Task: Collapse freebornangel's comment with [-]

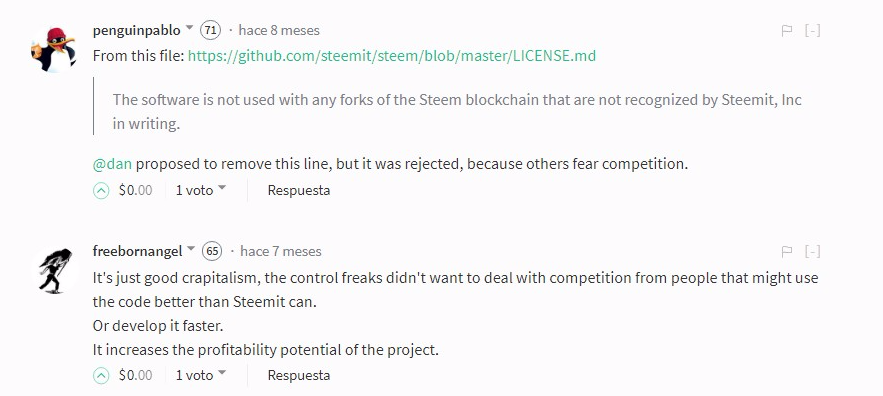Action: (x=813, y=251)
